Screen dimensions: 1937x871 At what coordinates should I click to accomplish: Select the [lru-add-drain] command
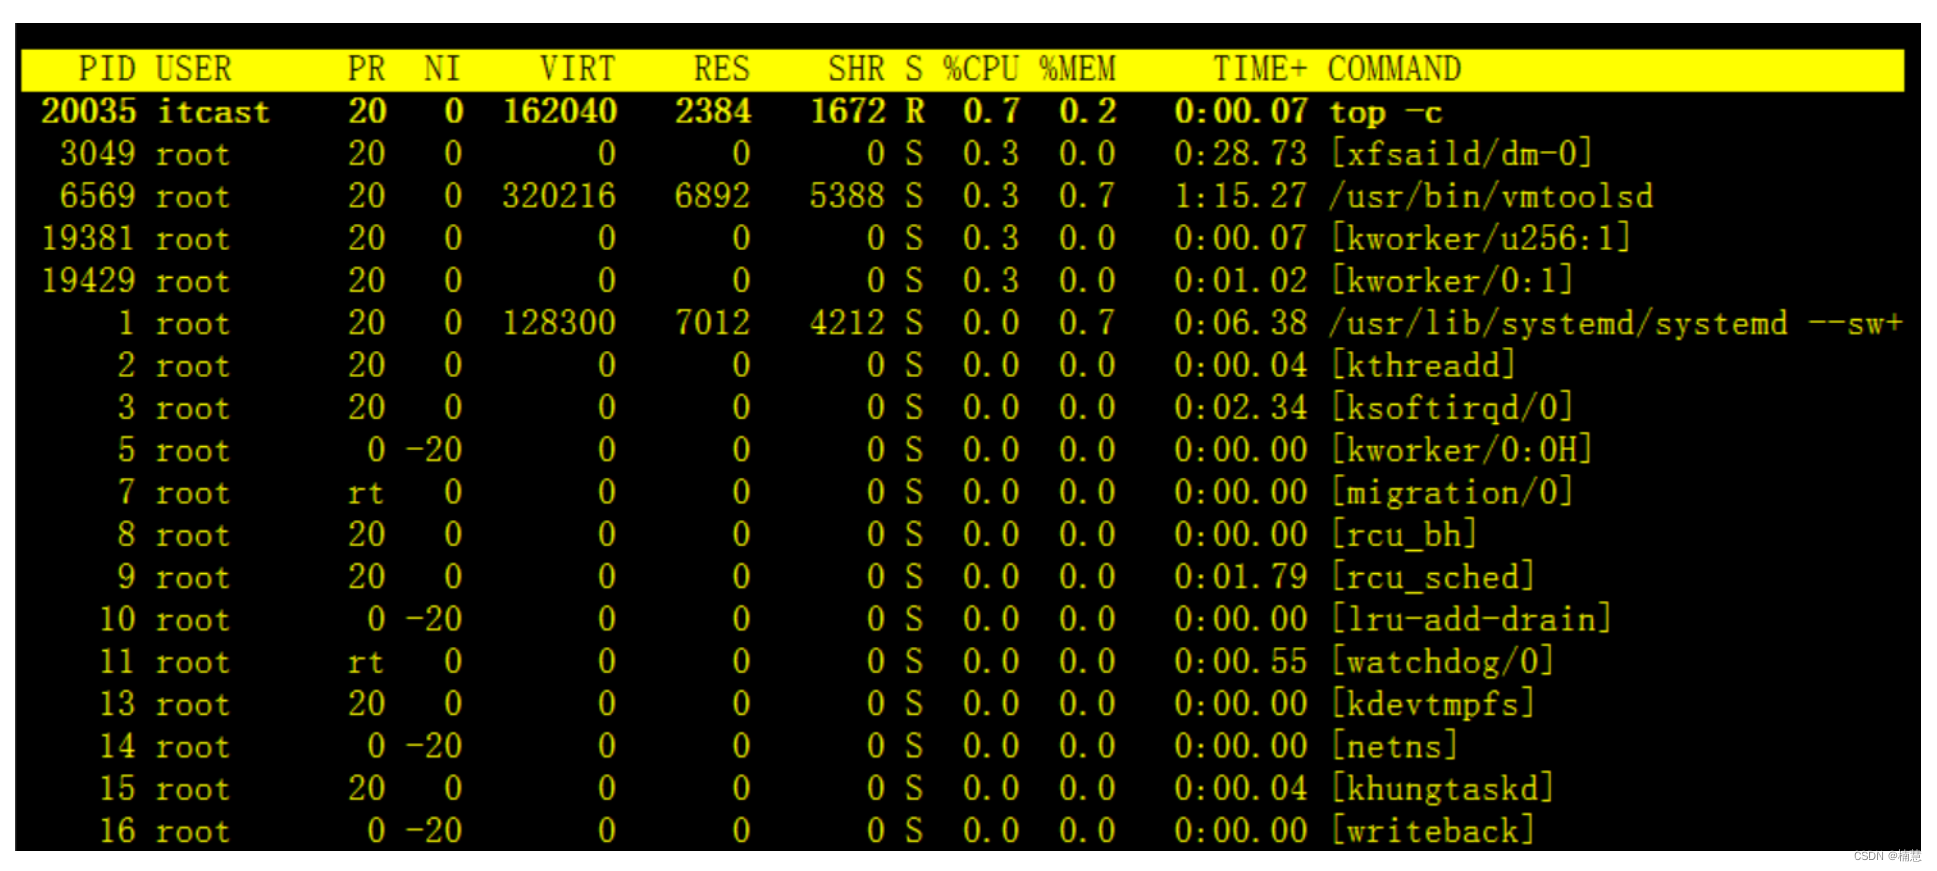(x=1471, y=619)
